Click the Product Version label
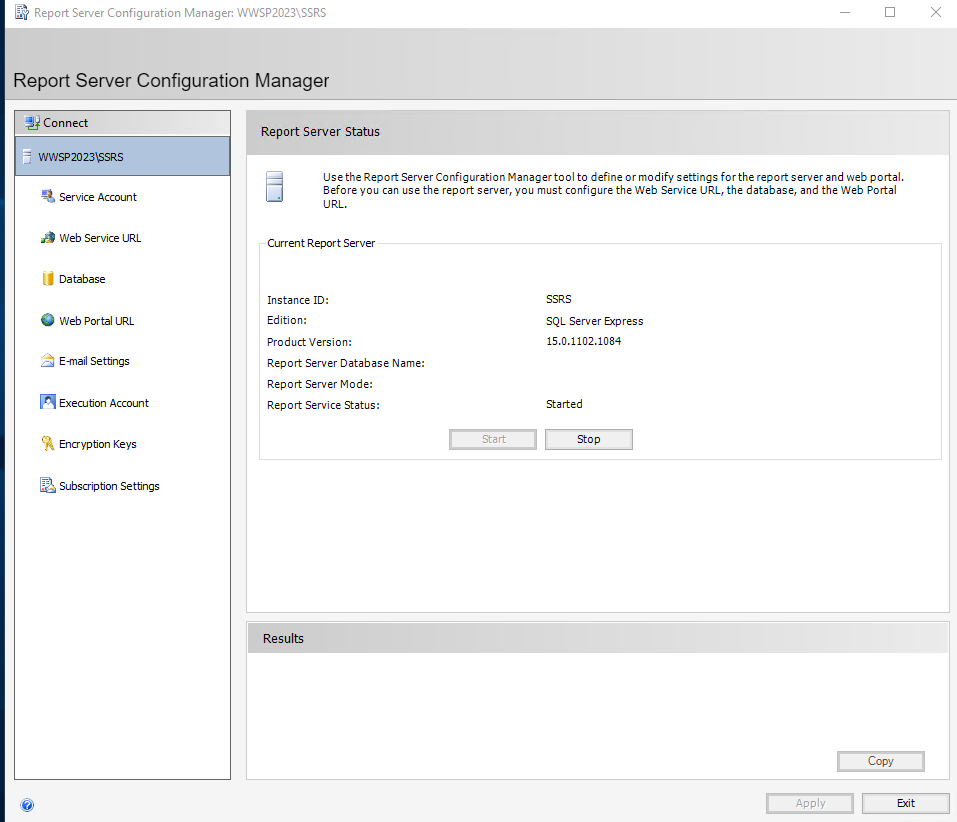The image size is (957, 822). coord(309,342)
